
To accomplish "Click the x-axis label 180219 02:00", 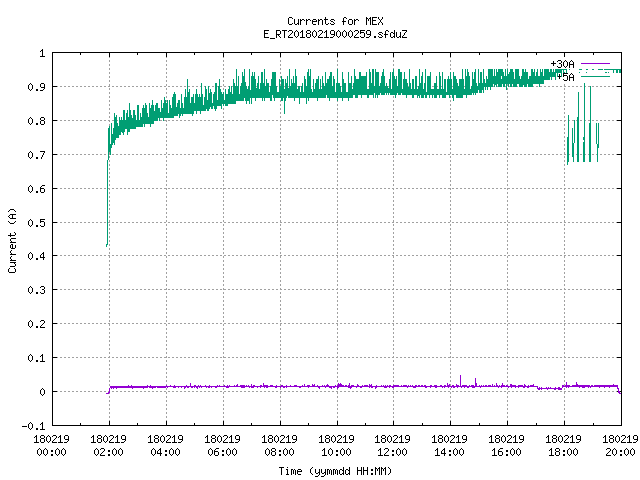I will tap(109, 445).
